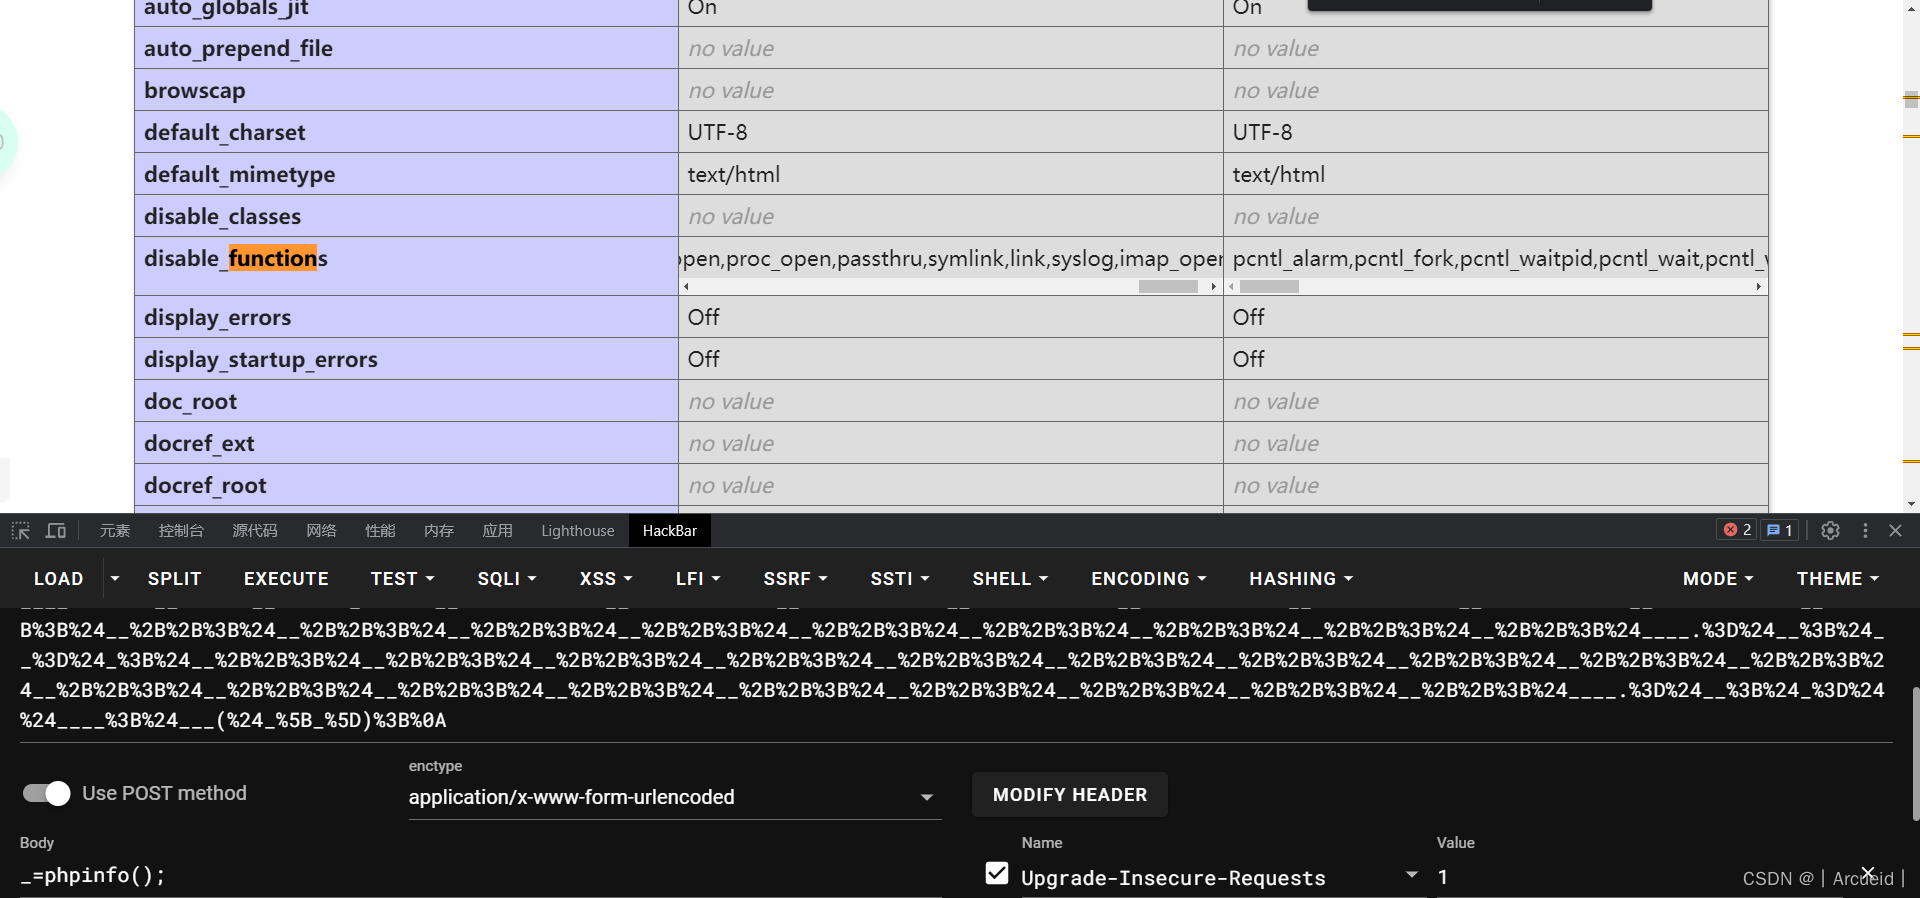Switch to the Lighthouse tab
1920x898 pixels.
tap(578, 530)
